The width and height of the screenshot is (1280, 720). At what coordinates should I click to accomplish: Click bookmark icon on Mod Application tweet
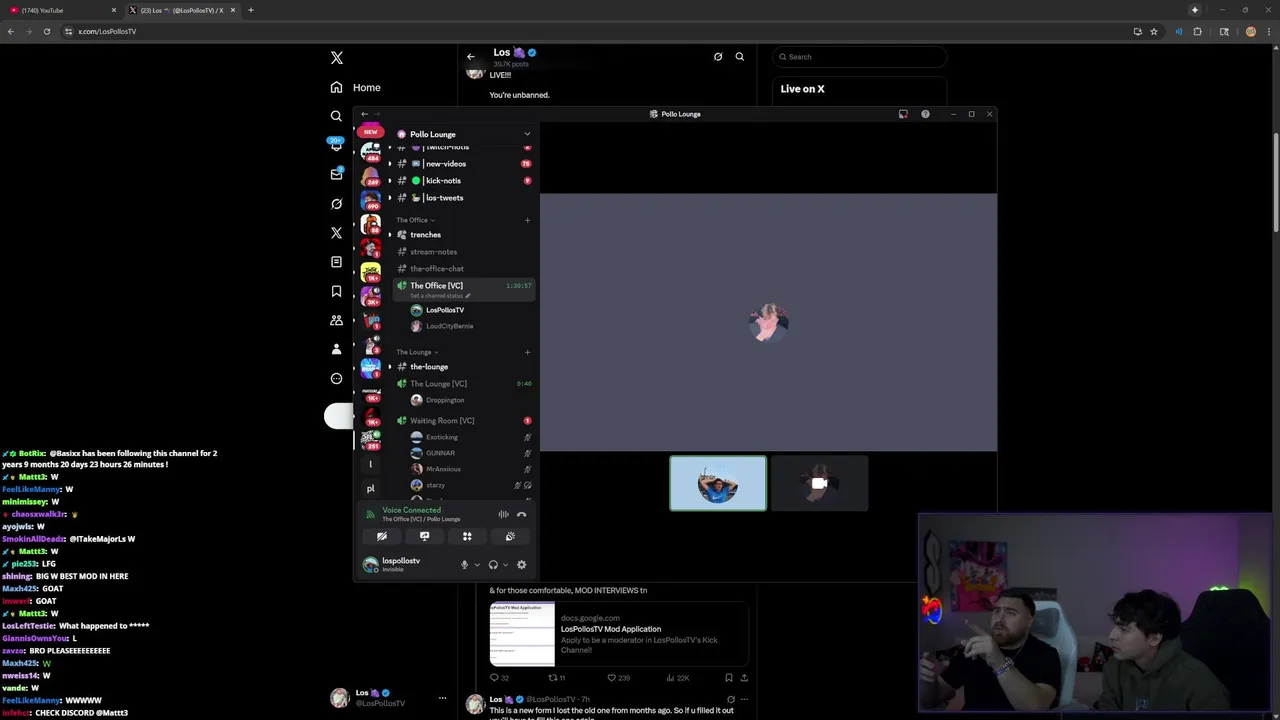coord(728,678)
